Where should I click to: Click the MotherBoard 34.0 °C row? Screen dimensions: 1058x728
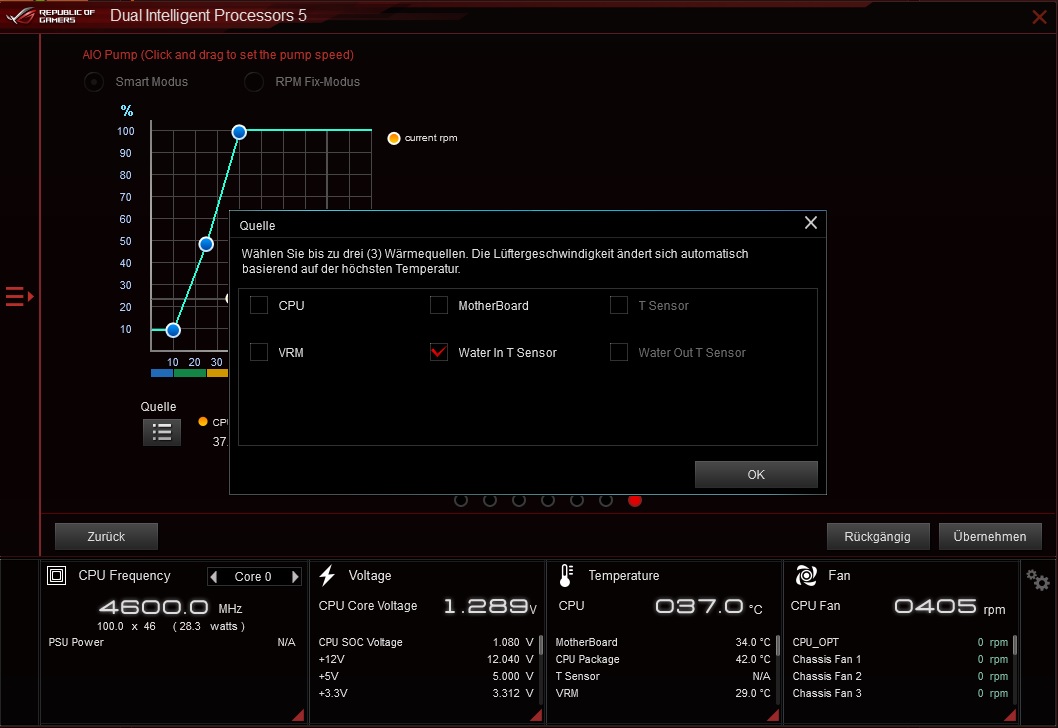(663, 642)
